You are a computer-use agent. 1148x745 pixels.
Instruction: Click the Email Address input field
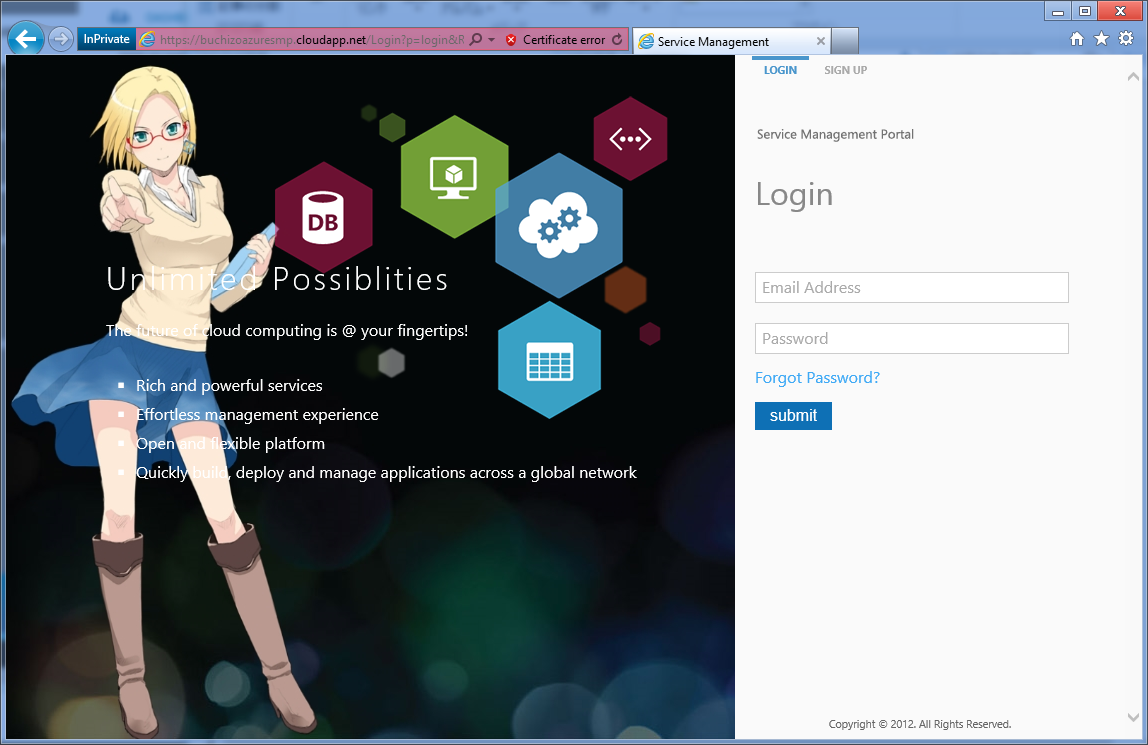(x=911, y=288)
